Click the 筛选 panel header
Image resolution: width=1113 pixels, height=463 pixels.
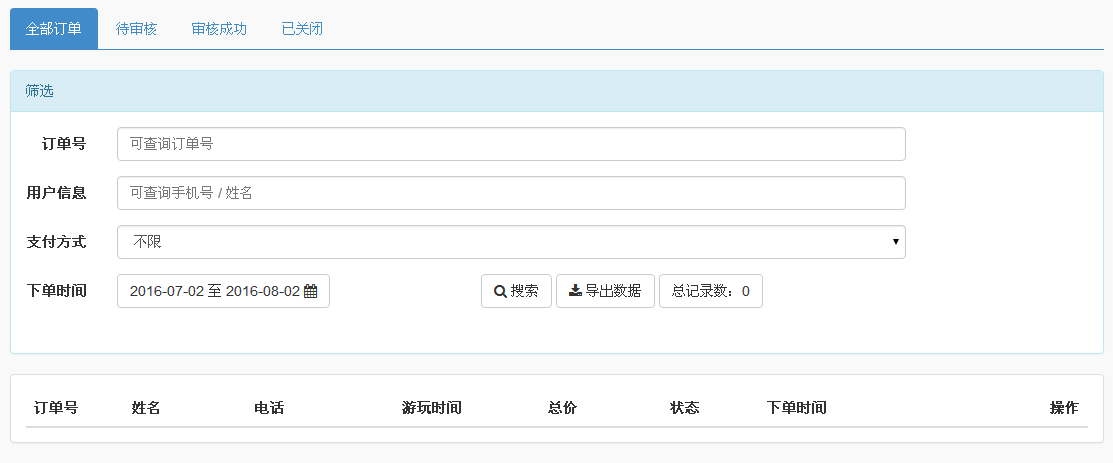pos(557,91)
